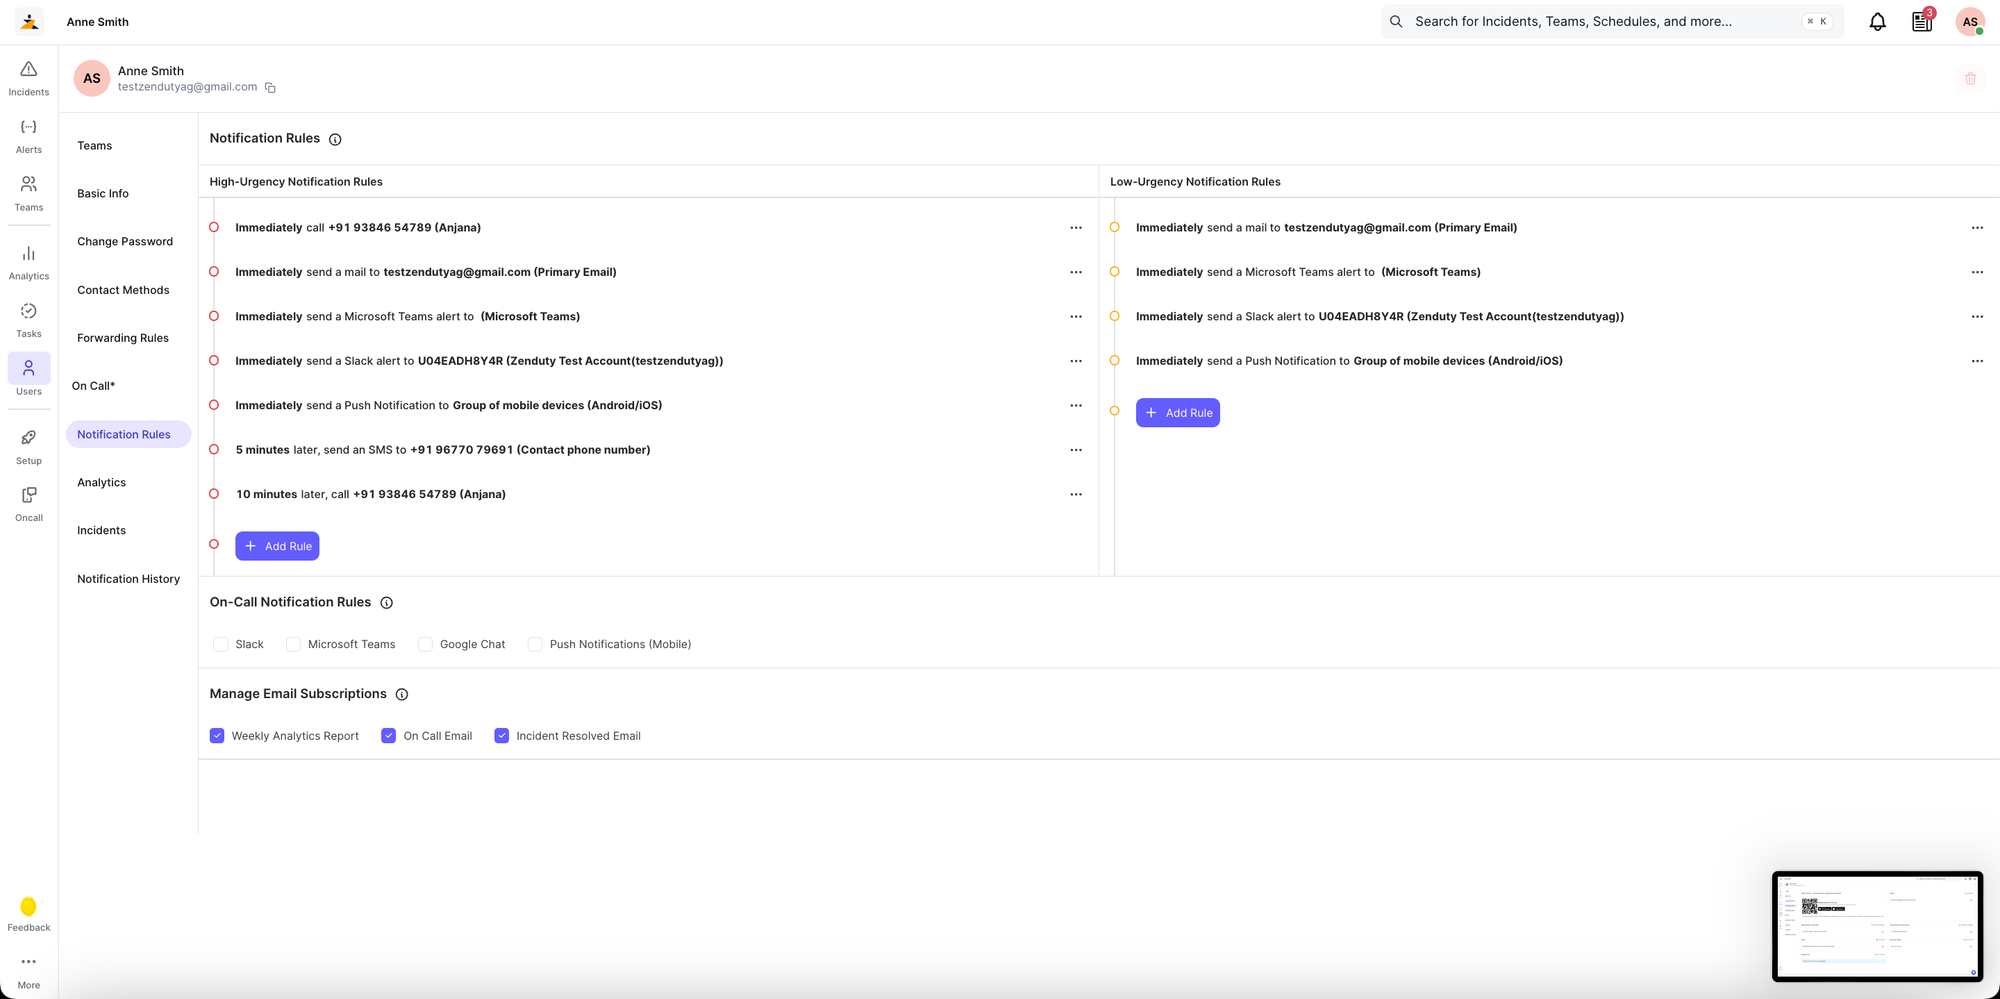Enable Microsoft Teams on-call checkbox
This screenshot has width=2000, height=999.
click(x=293, y=644)
